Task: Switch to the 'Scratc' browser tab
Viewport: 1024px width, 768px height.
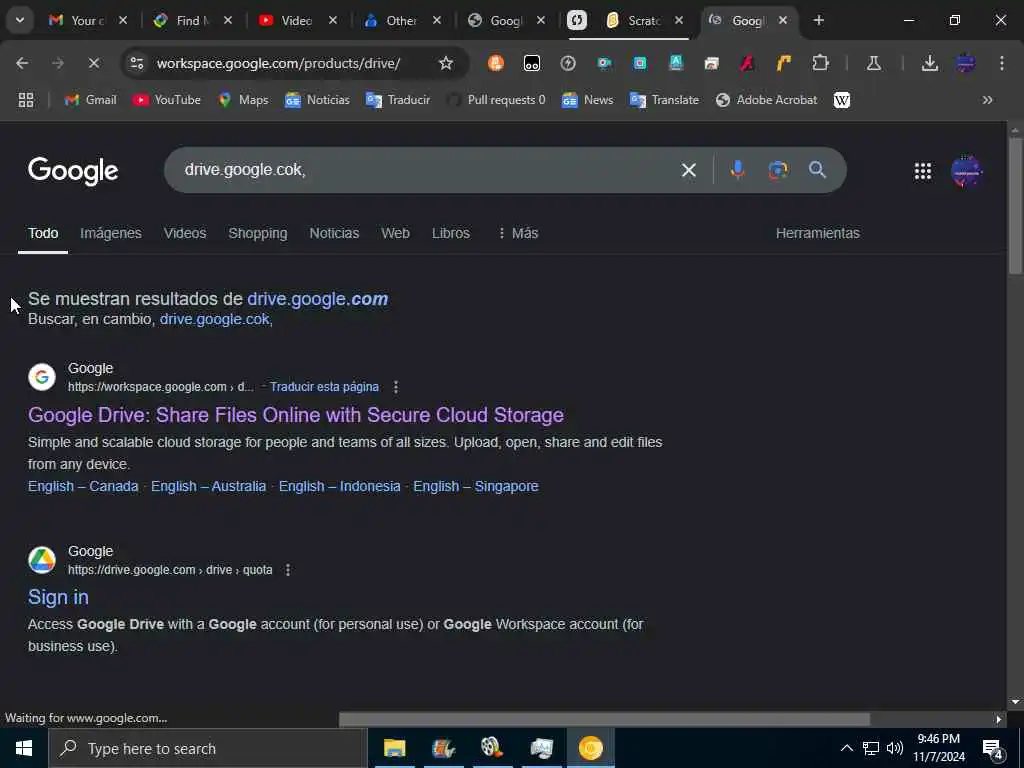Action: [645, 20]
